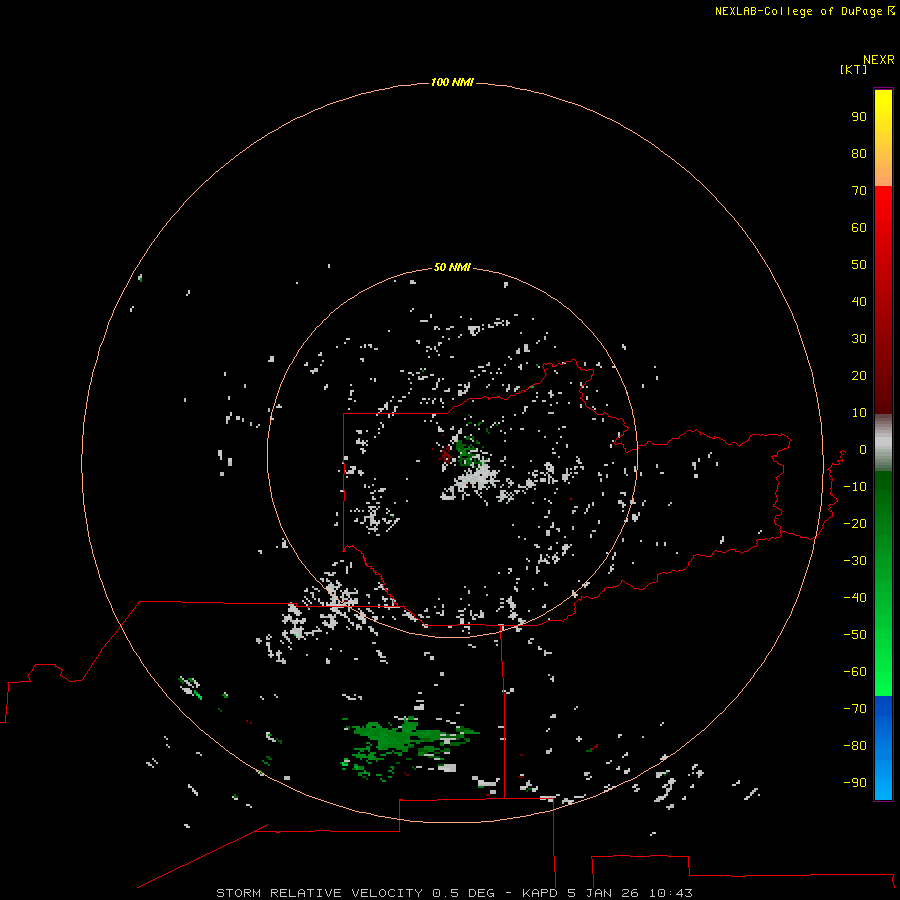Click the NEXR label above color scale
Screen dimensions: 900x900
pos(878,60)
